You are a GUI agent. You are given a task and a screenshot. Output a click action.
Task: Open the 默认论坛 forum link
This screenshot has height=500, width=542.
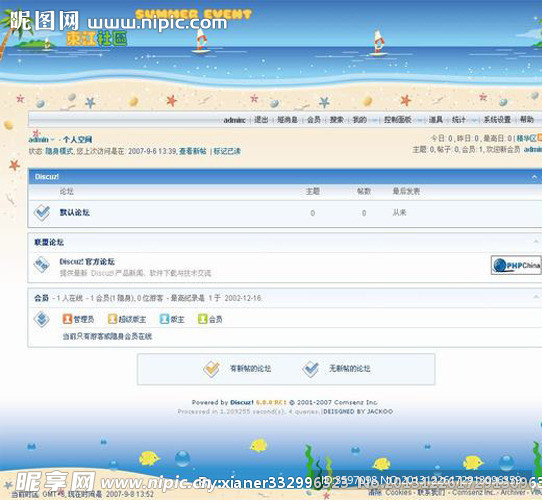75,212
